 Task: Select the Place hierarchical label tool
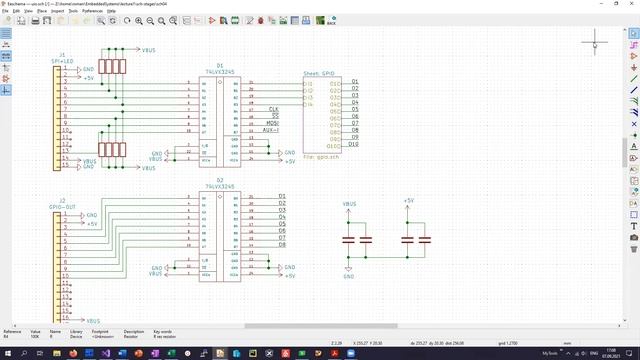click(634, 169)
